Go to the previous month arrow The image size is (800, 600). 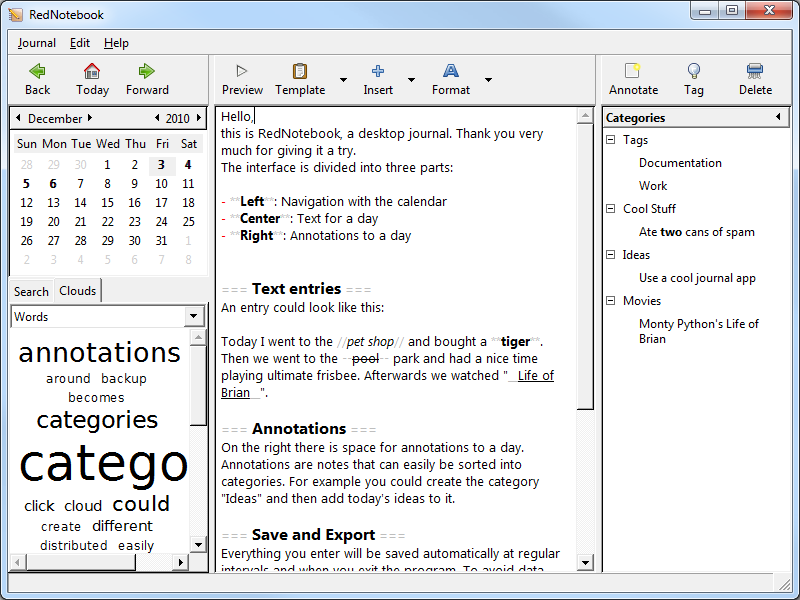(18, 118)
